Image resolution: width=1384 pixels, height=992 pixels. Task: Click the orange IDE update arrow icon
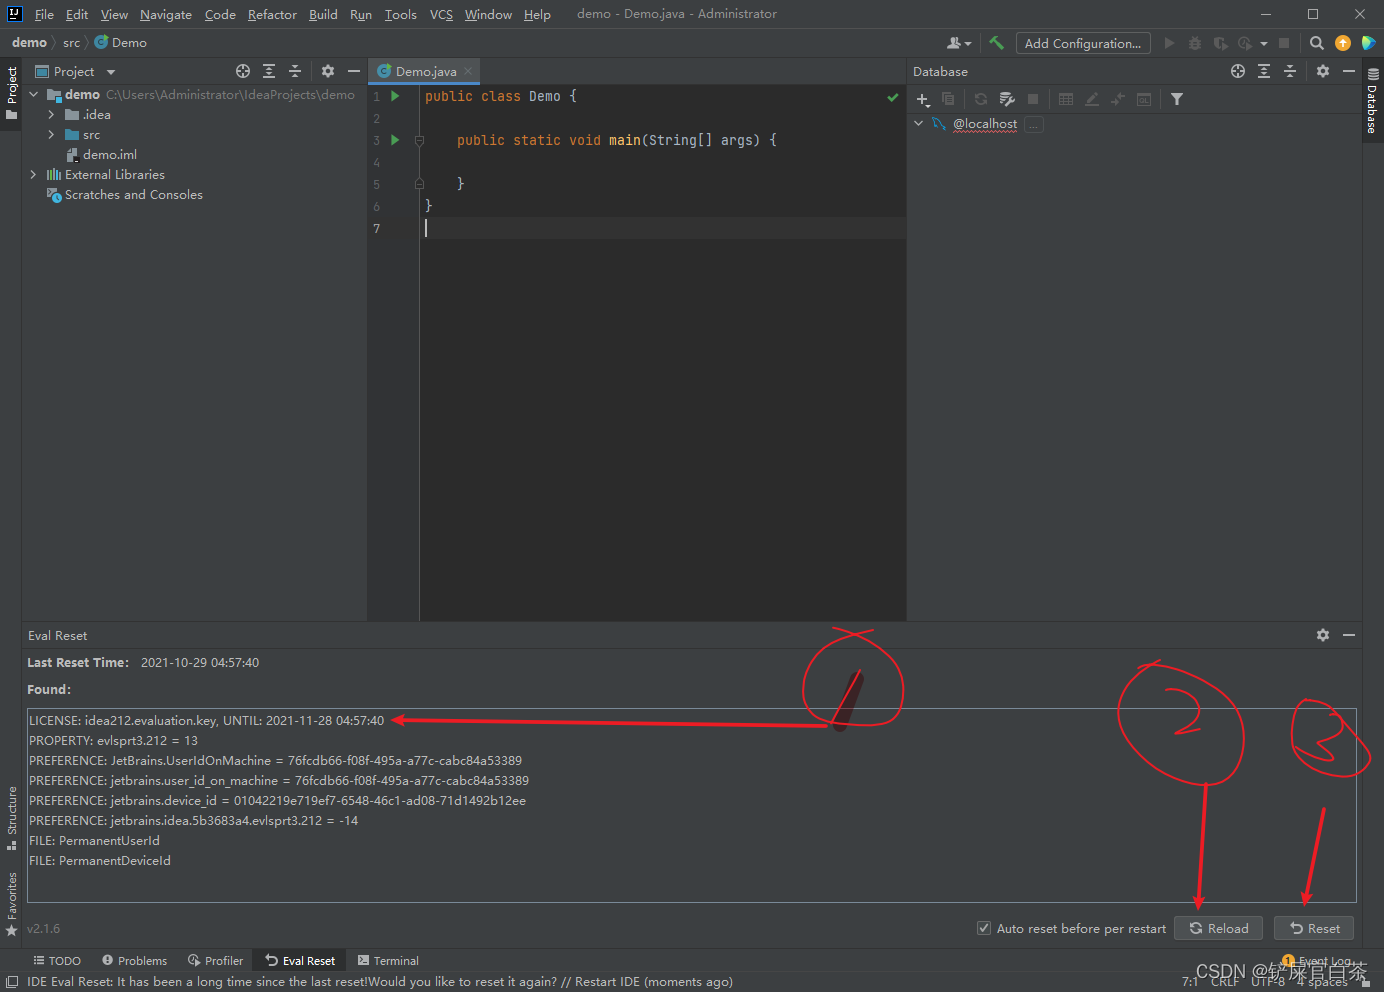[x=1343, y=43]
